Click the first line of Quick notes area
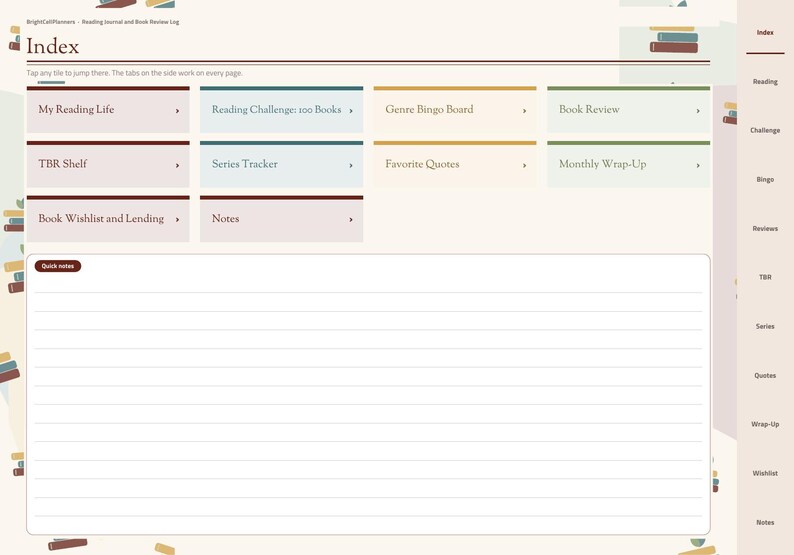The width and height of the screenshot is (794, 555). pyautogui.click(x=368, y=284)
